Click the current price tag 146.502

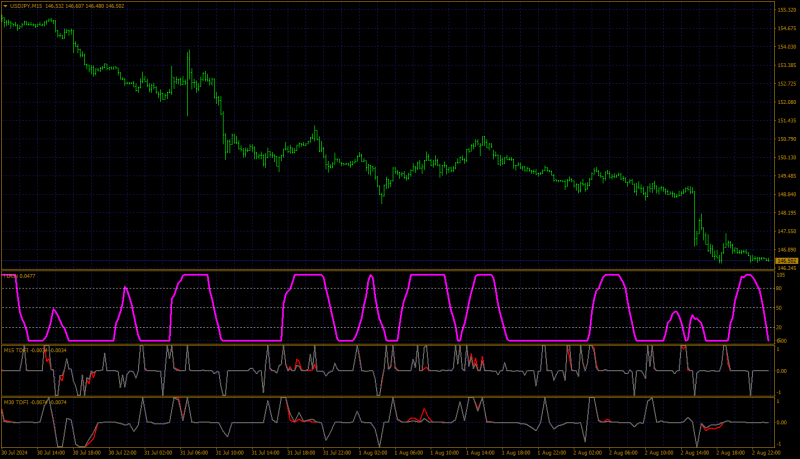787,261
